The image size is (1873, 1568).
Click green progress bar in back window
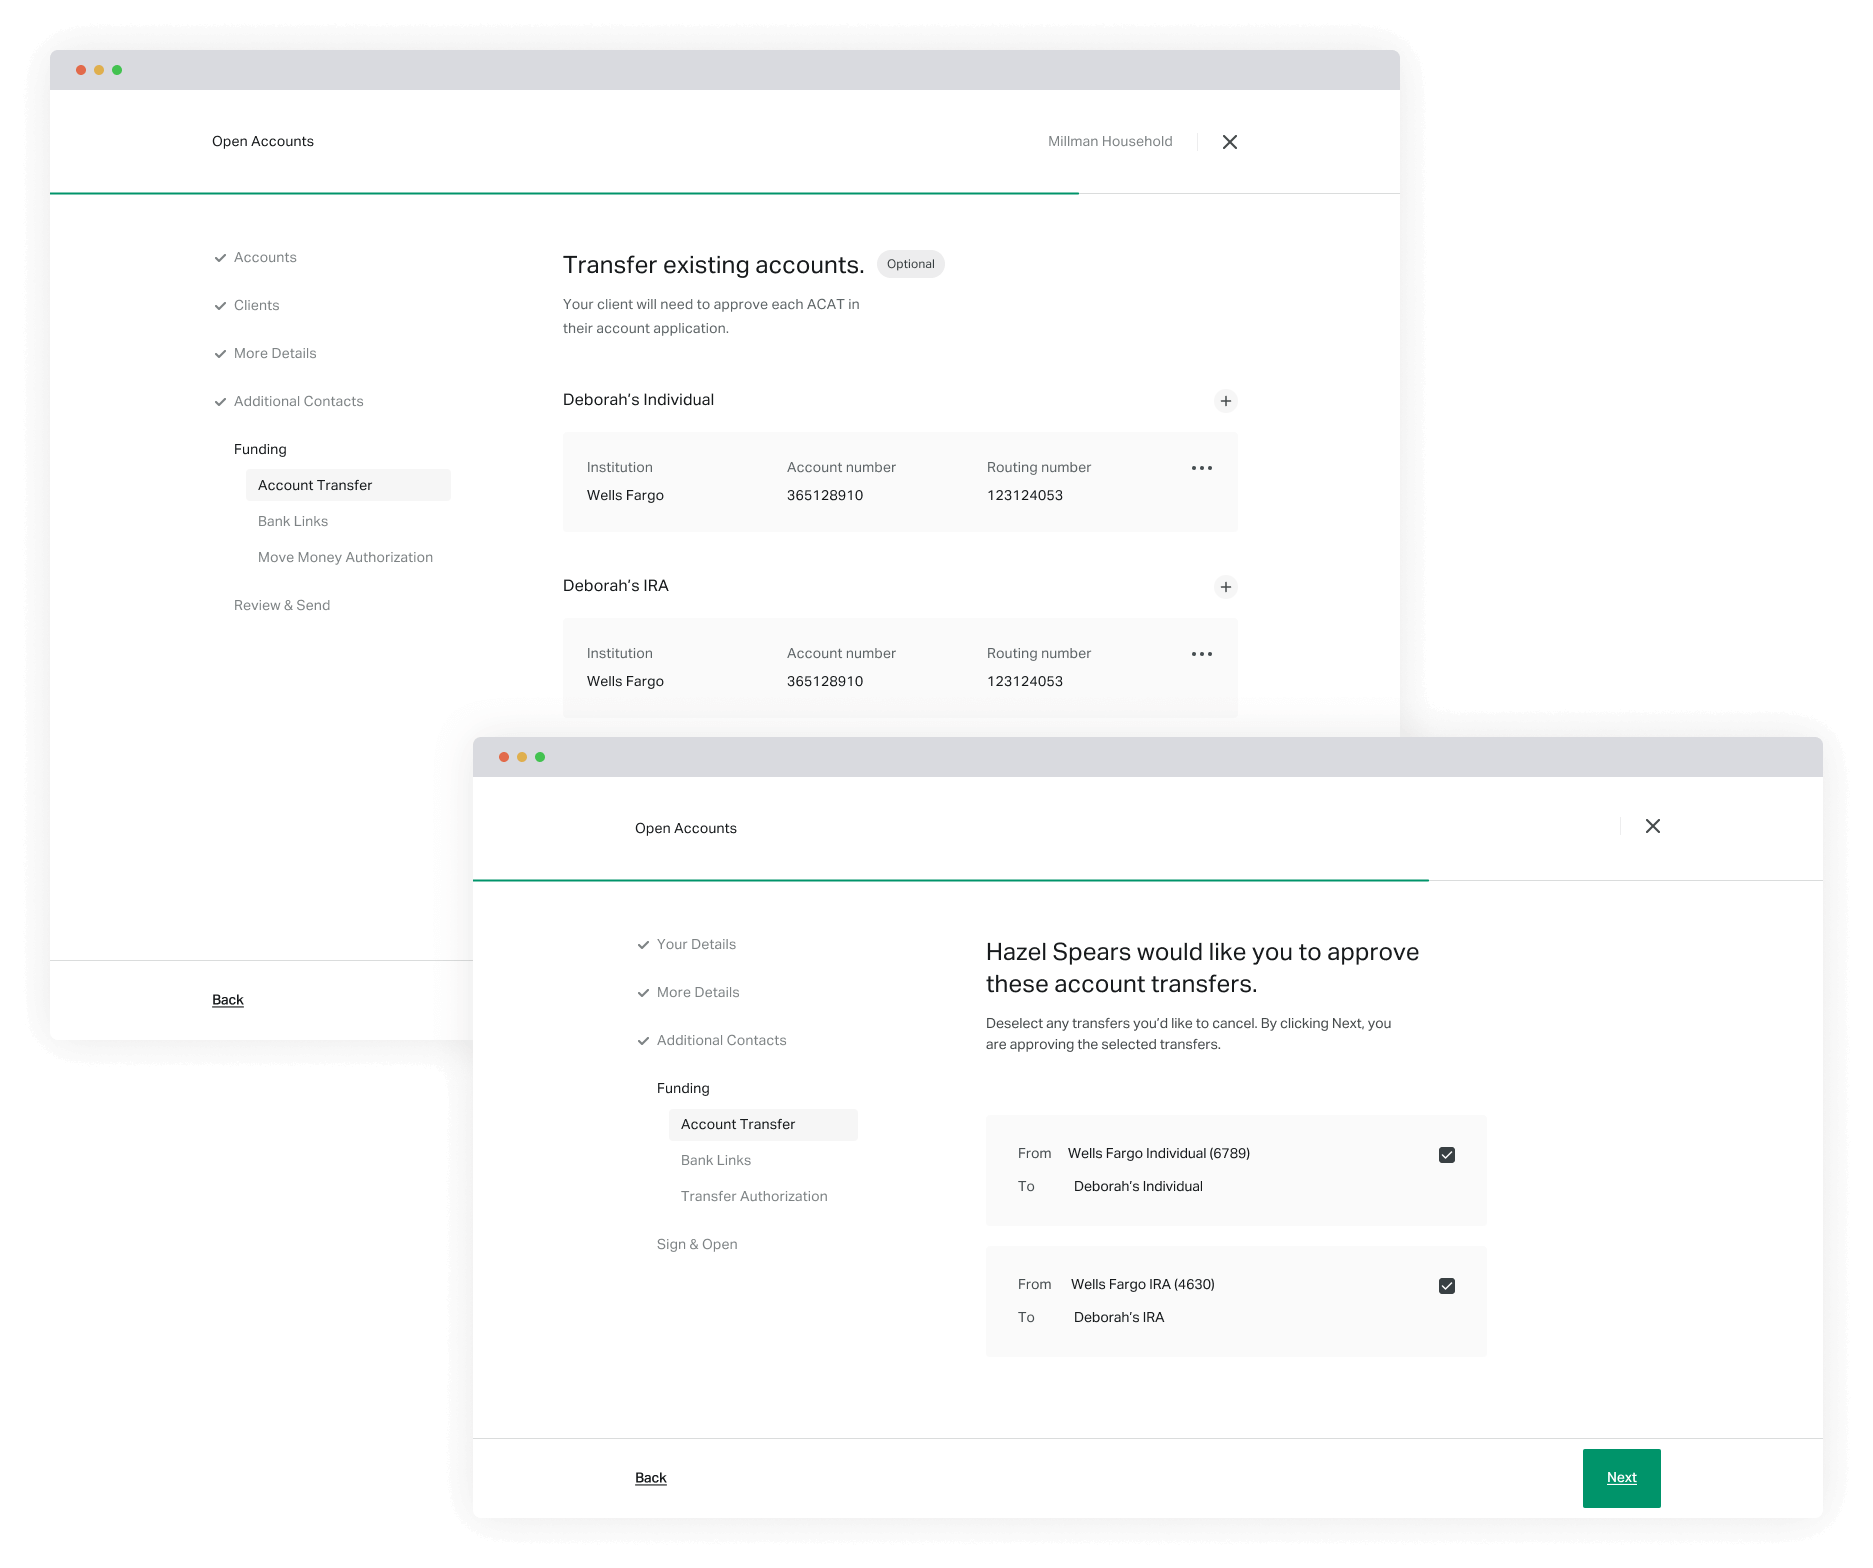564,193
